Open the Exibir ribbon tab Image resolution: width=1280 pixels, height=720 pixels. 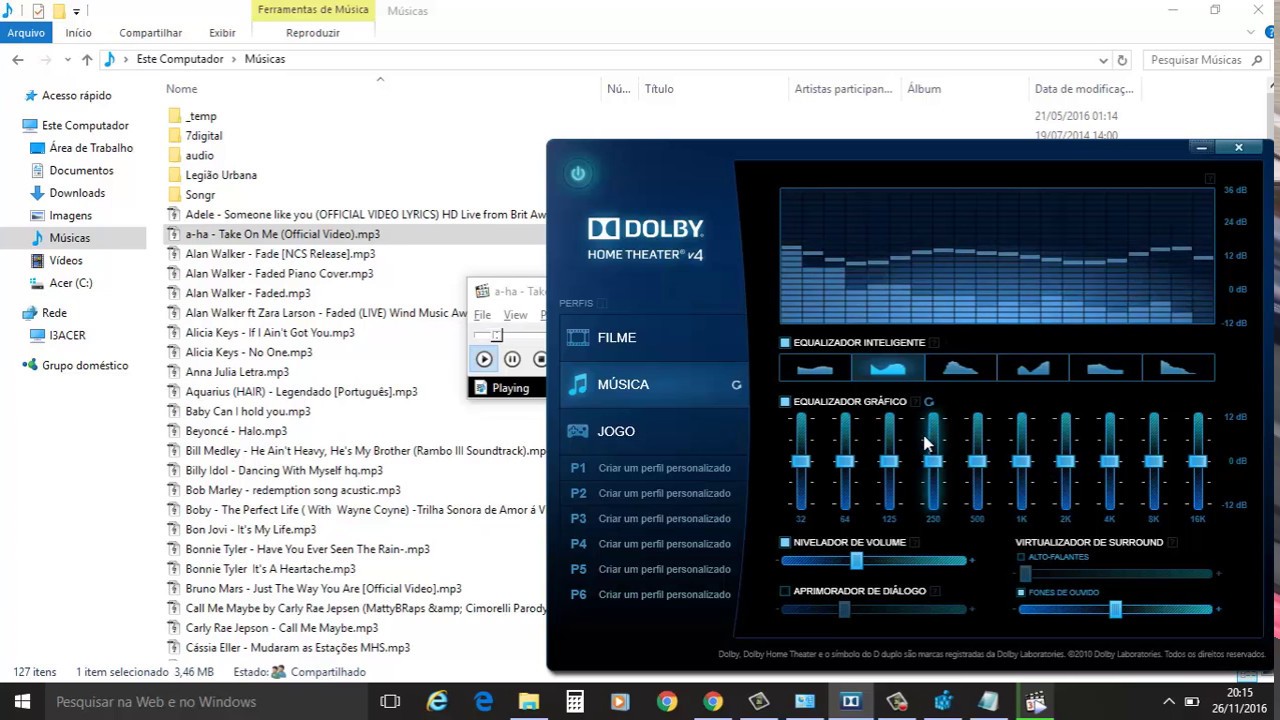tap(223, 33)
